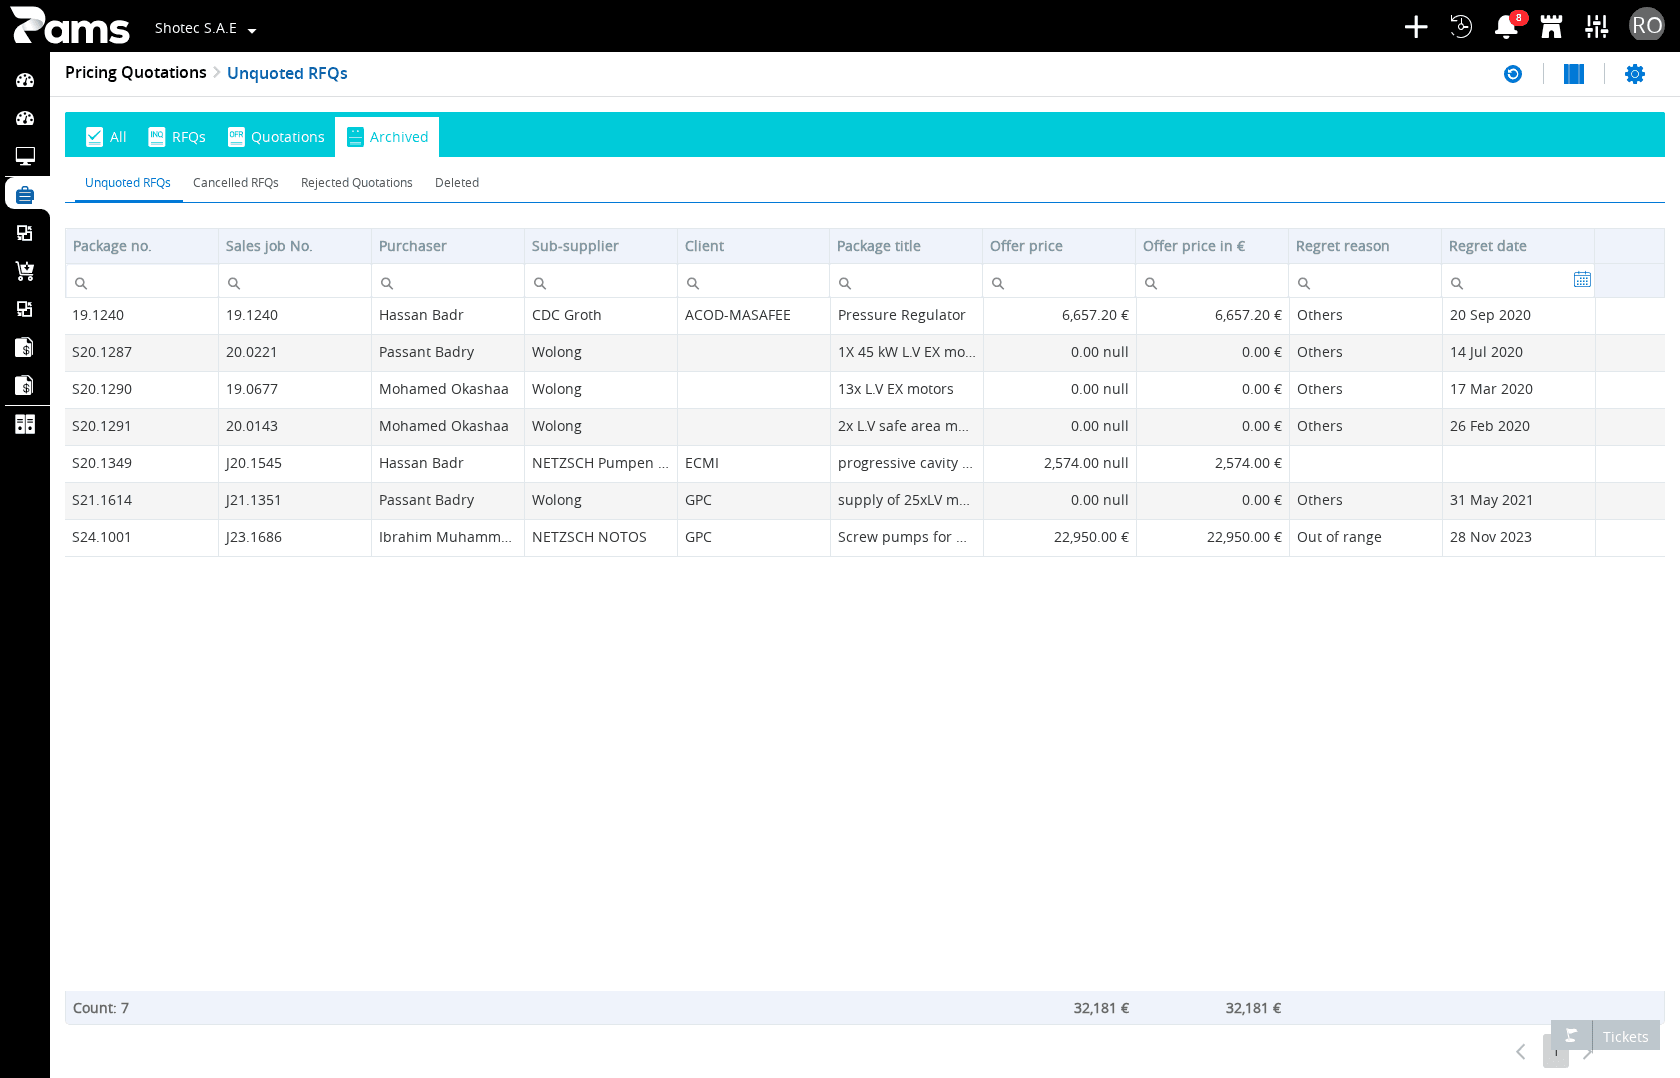Click the Count: 7 summary
The width and height of the screenshot is (1680, 1078).
tap(101, 1008)
